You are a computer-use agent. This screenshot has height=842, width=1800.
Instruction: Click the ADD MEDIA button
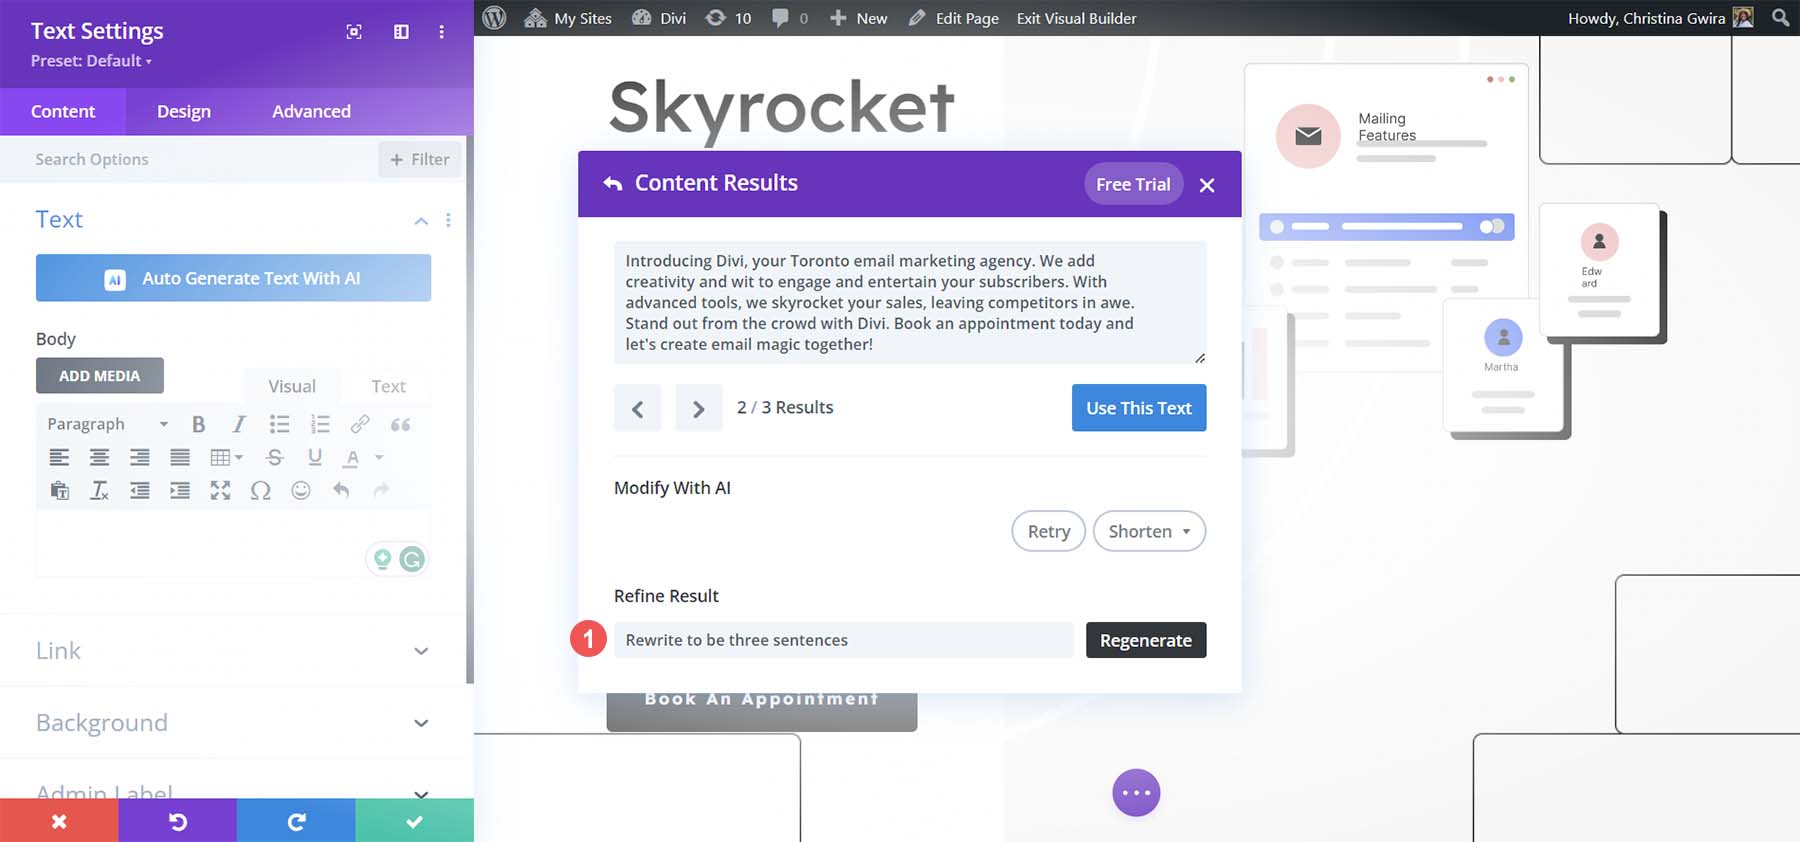[x=100, y=376]
